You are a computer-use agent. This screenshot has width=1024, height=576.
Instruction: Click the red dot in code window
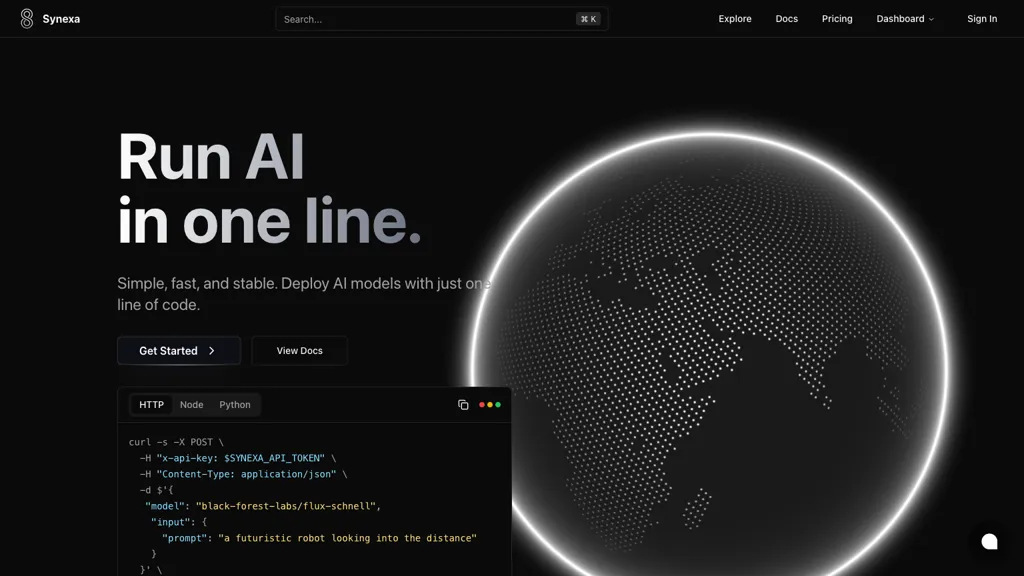[482, 405]
